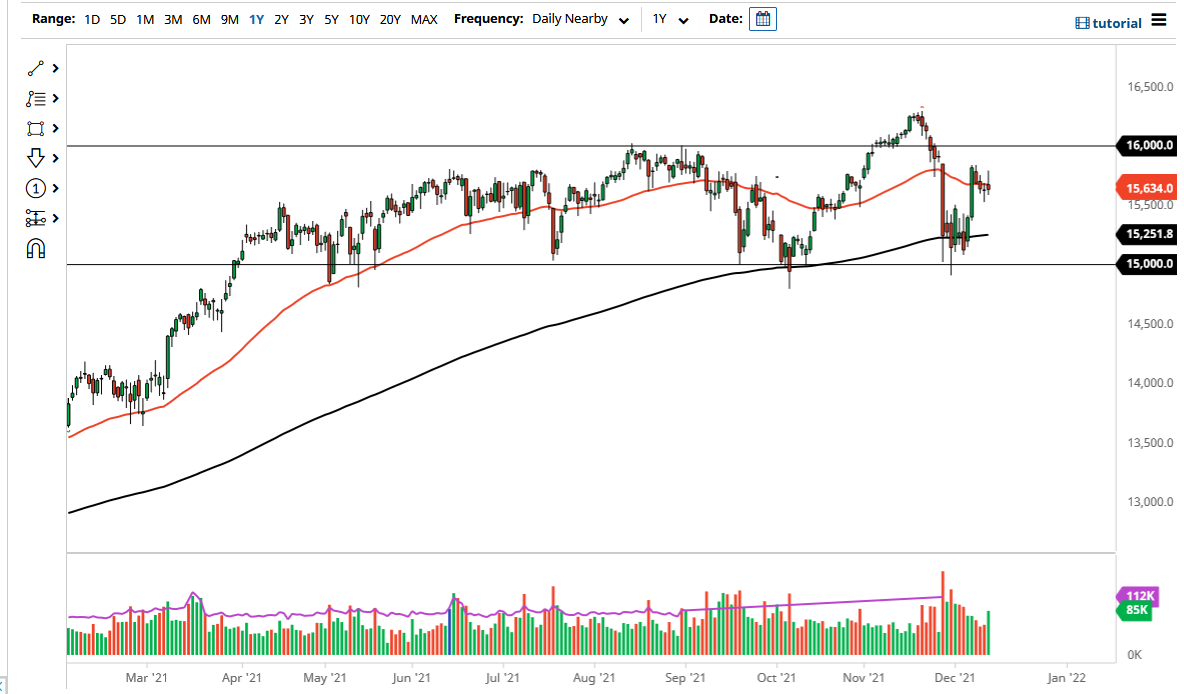Open the measurement tool
Screen dimensions: 1184x694
click(x=35, y=217)
